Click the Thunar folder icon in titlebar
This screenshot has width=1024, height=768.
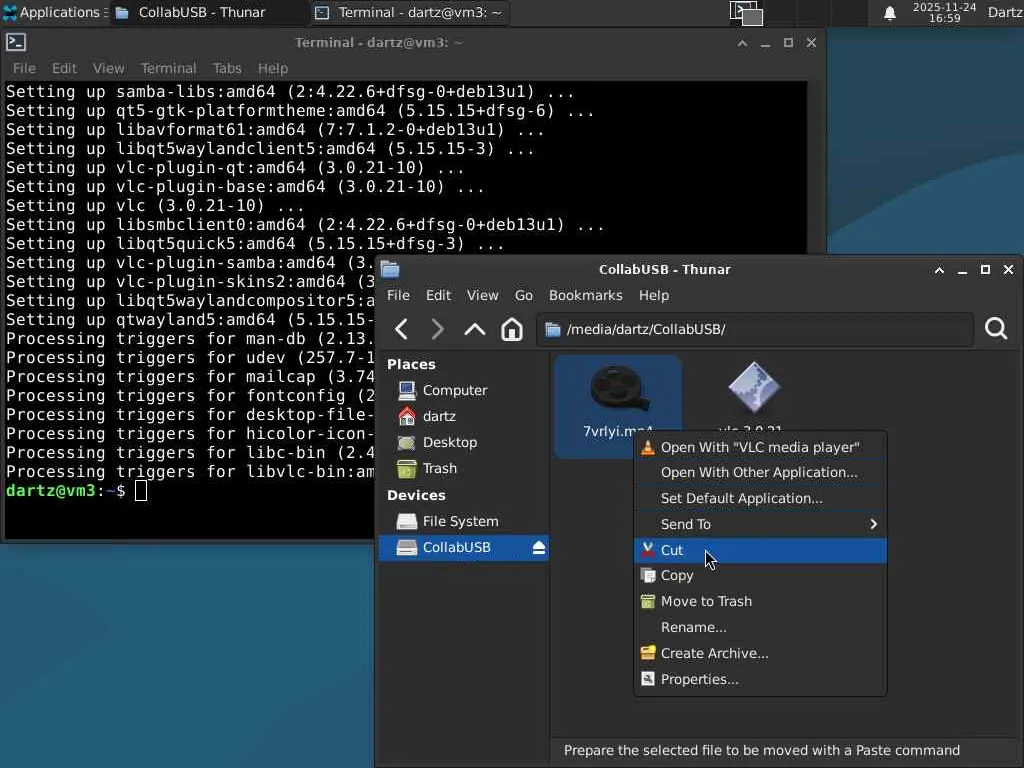tap(390, 270)
